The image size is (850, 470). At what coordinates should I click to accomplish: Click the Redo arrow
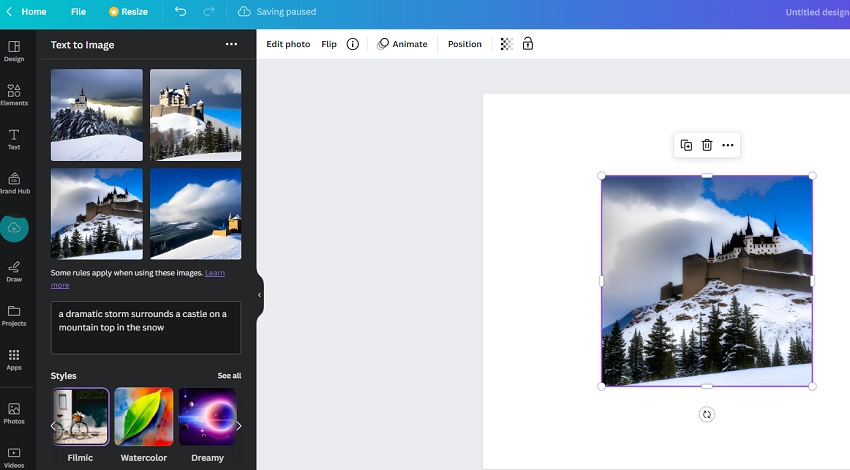click(209, 11)
